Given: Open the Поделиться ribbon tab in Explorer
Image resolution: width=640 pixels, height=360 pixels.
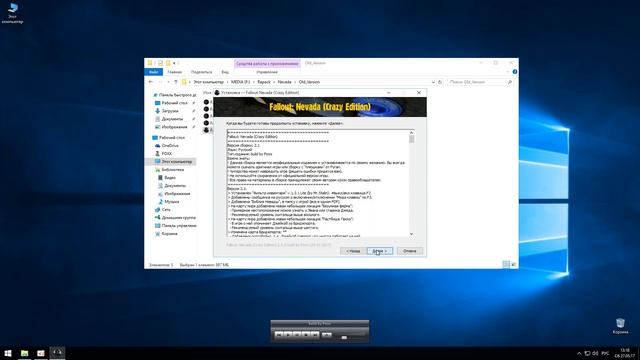Looking at the screenshot, I should pos(202,72).
